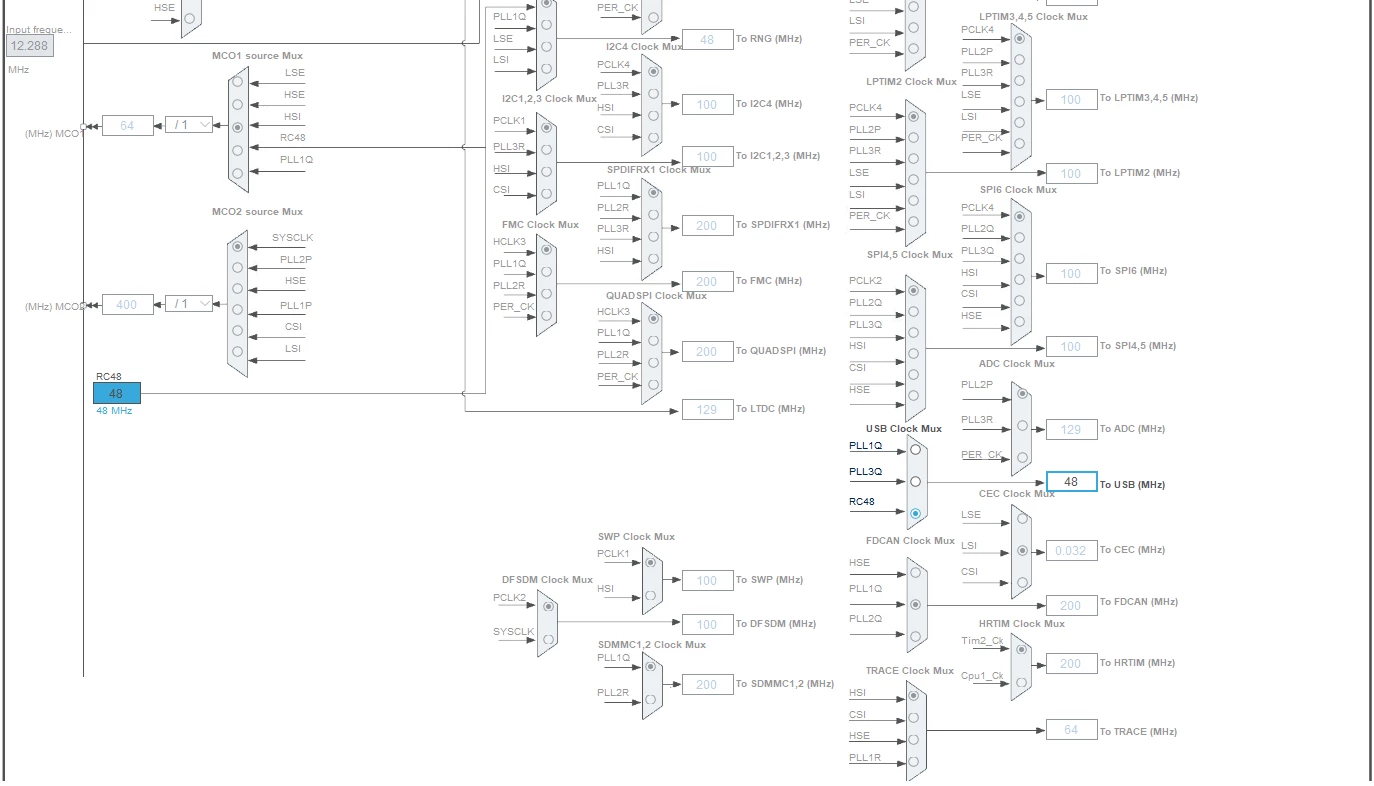
Task: Select PLL1P in MCO2 source Mux
Action: [x=238, y=310]
